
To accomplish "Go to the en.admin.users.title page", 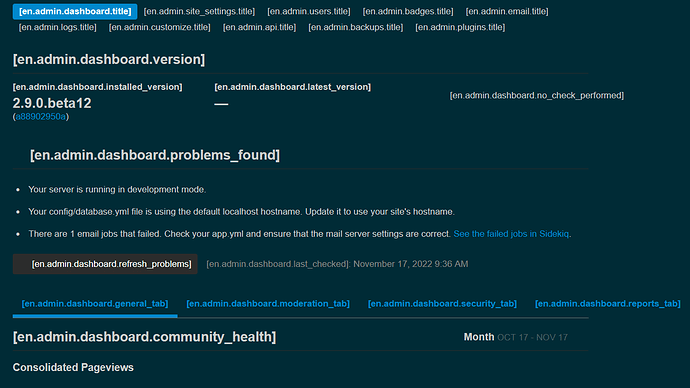I will click(309, 11).
